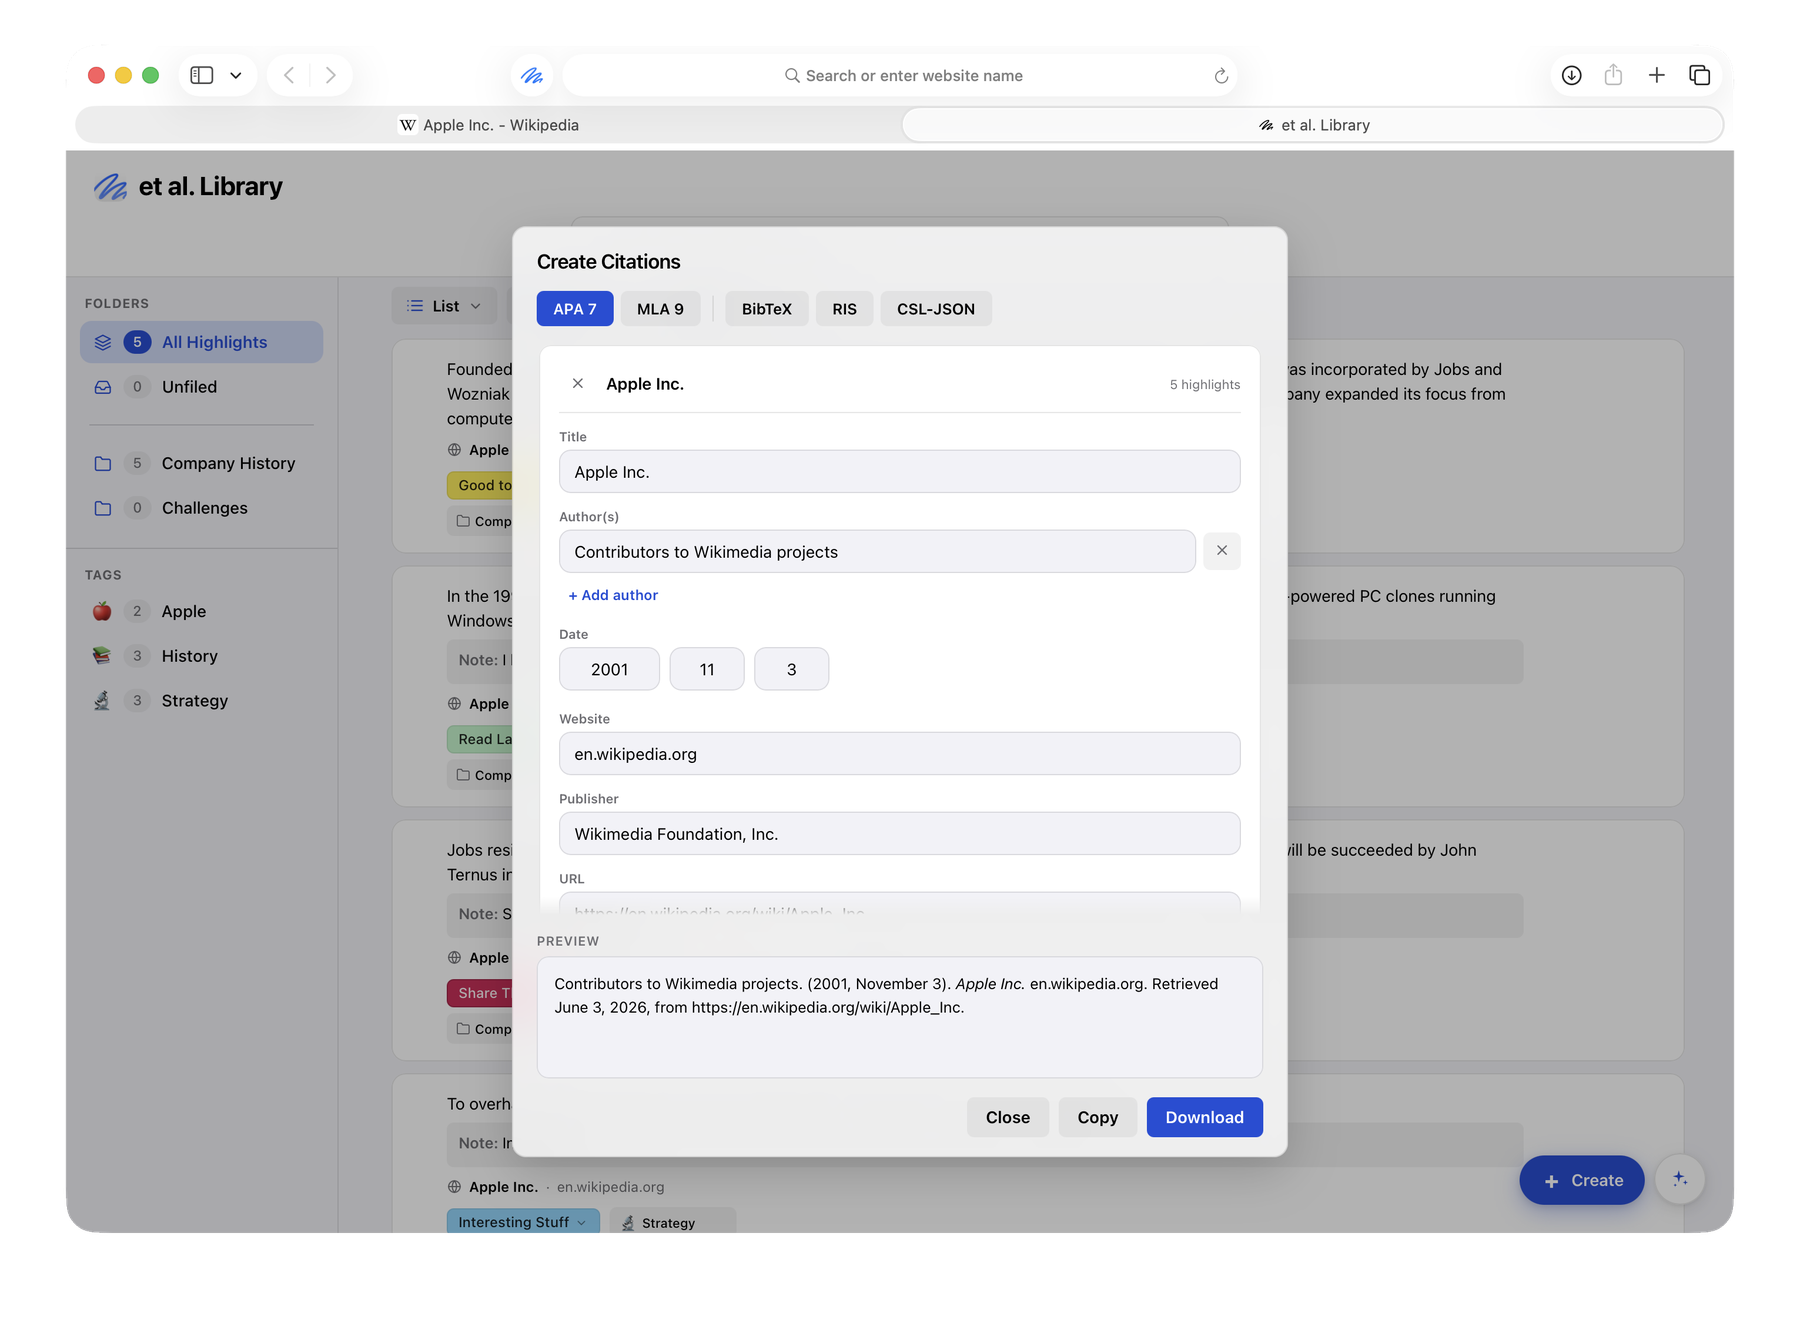This screenshot has width=1800, height=1320.
Task: Edit the Title field containing Apple Inc.
Action: click(900, 472)
